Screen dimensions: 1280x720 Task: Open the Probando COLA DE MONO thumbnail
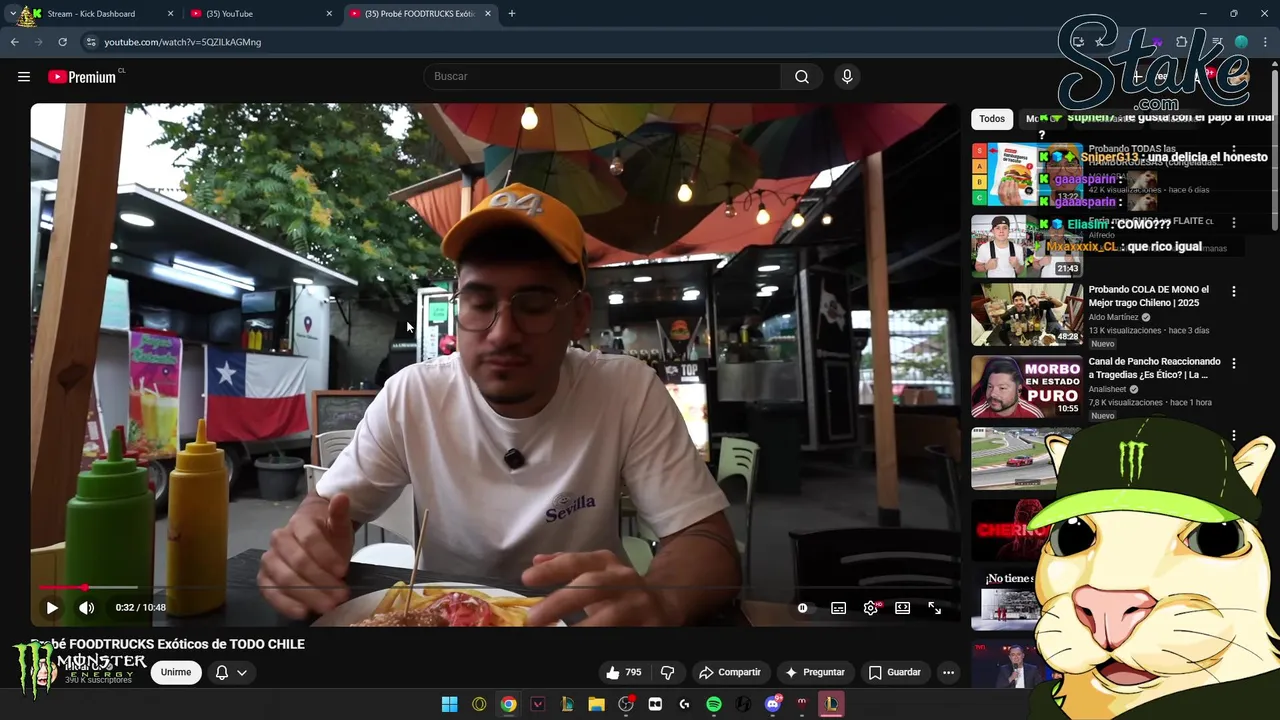pos(1027,314)
